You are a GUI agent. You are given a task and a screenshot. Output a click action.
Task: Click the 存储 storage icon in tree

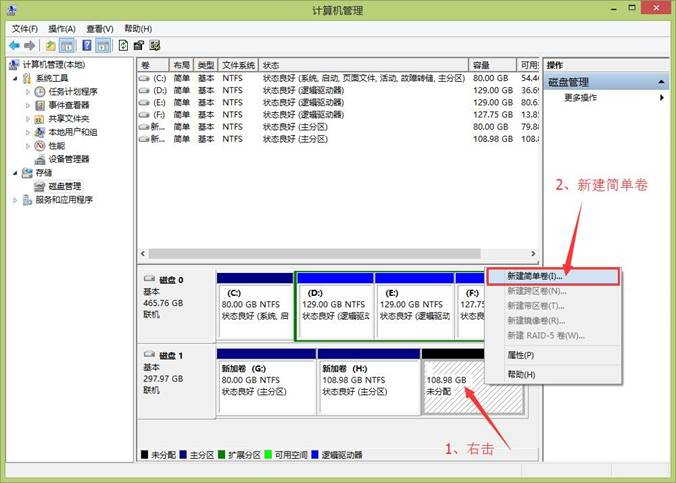(x=27, y=173)
